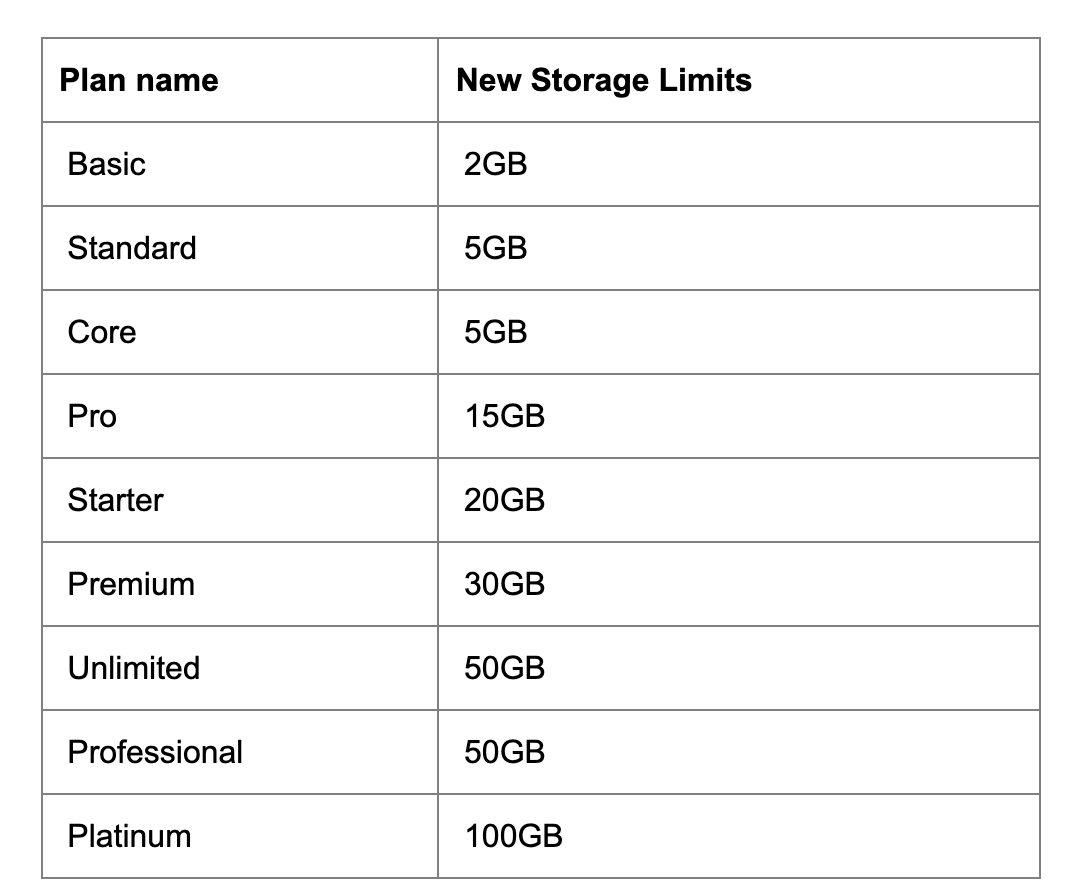Select the Standard plan name cell
Screen dimensions: 1079x892
(x=132, y=248)
